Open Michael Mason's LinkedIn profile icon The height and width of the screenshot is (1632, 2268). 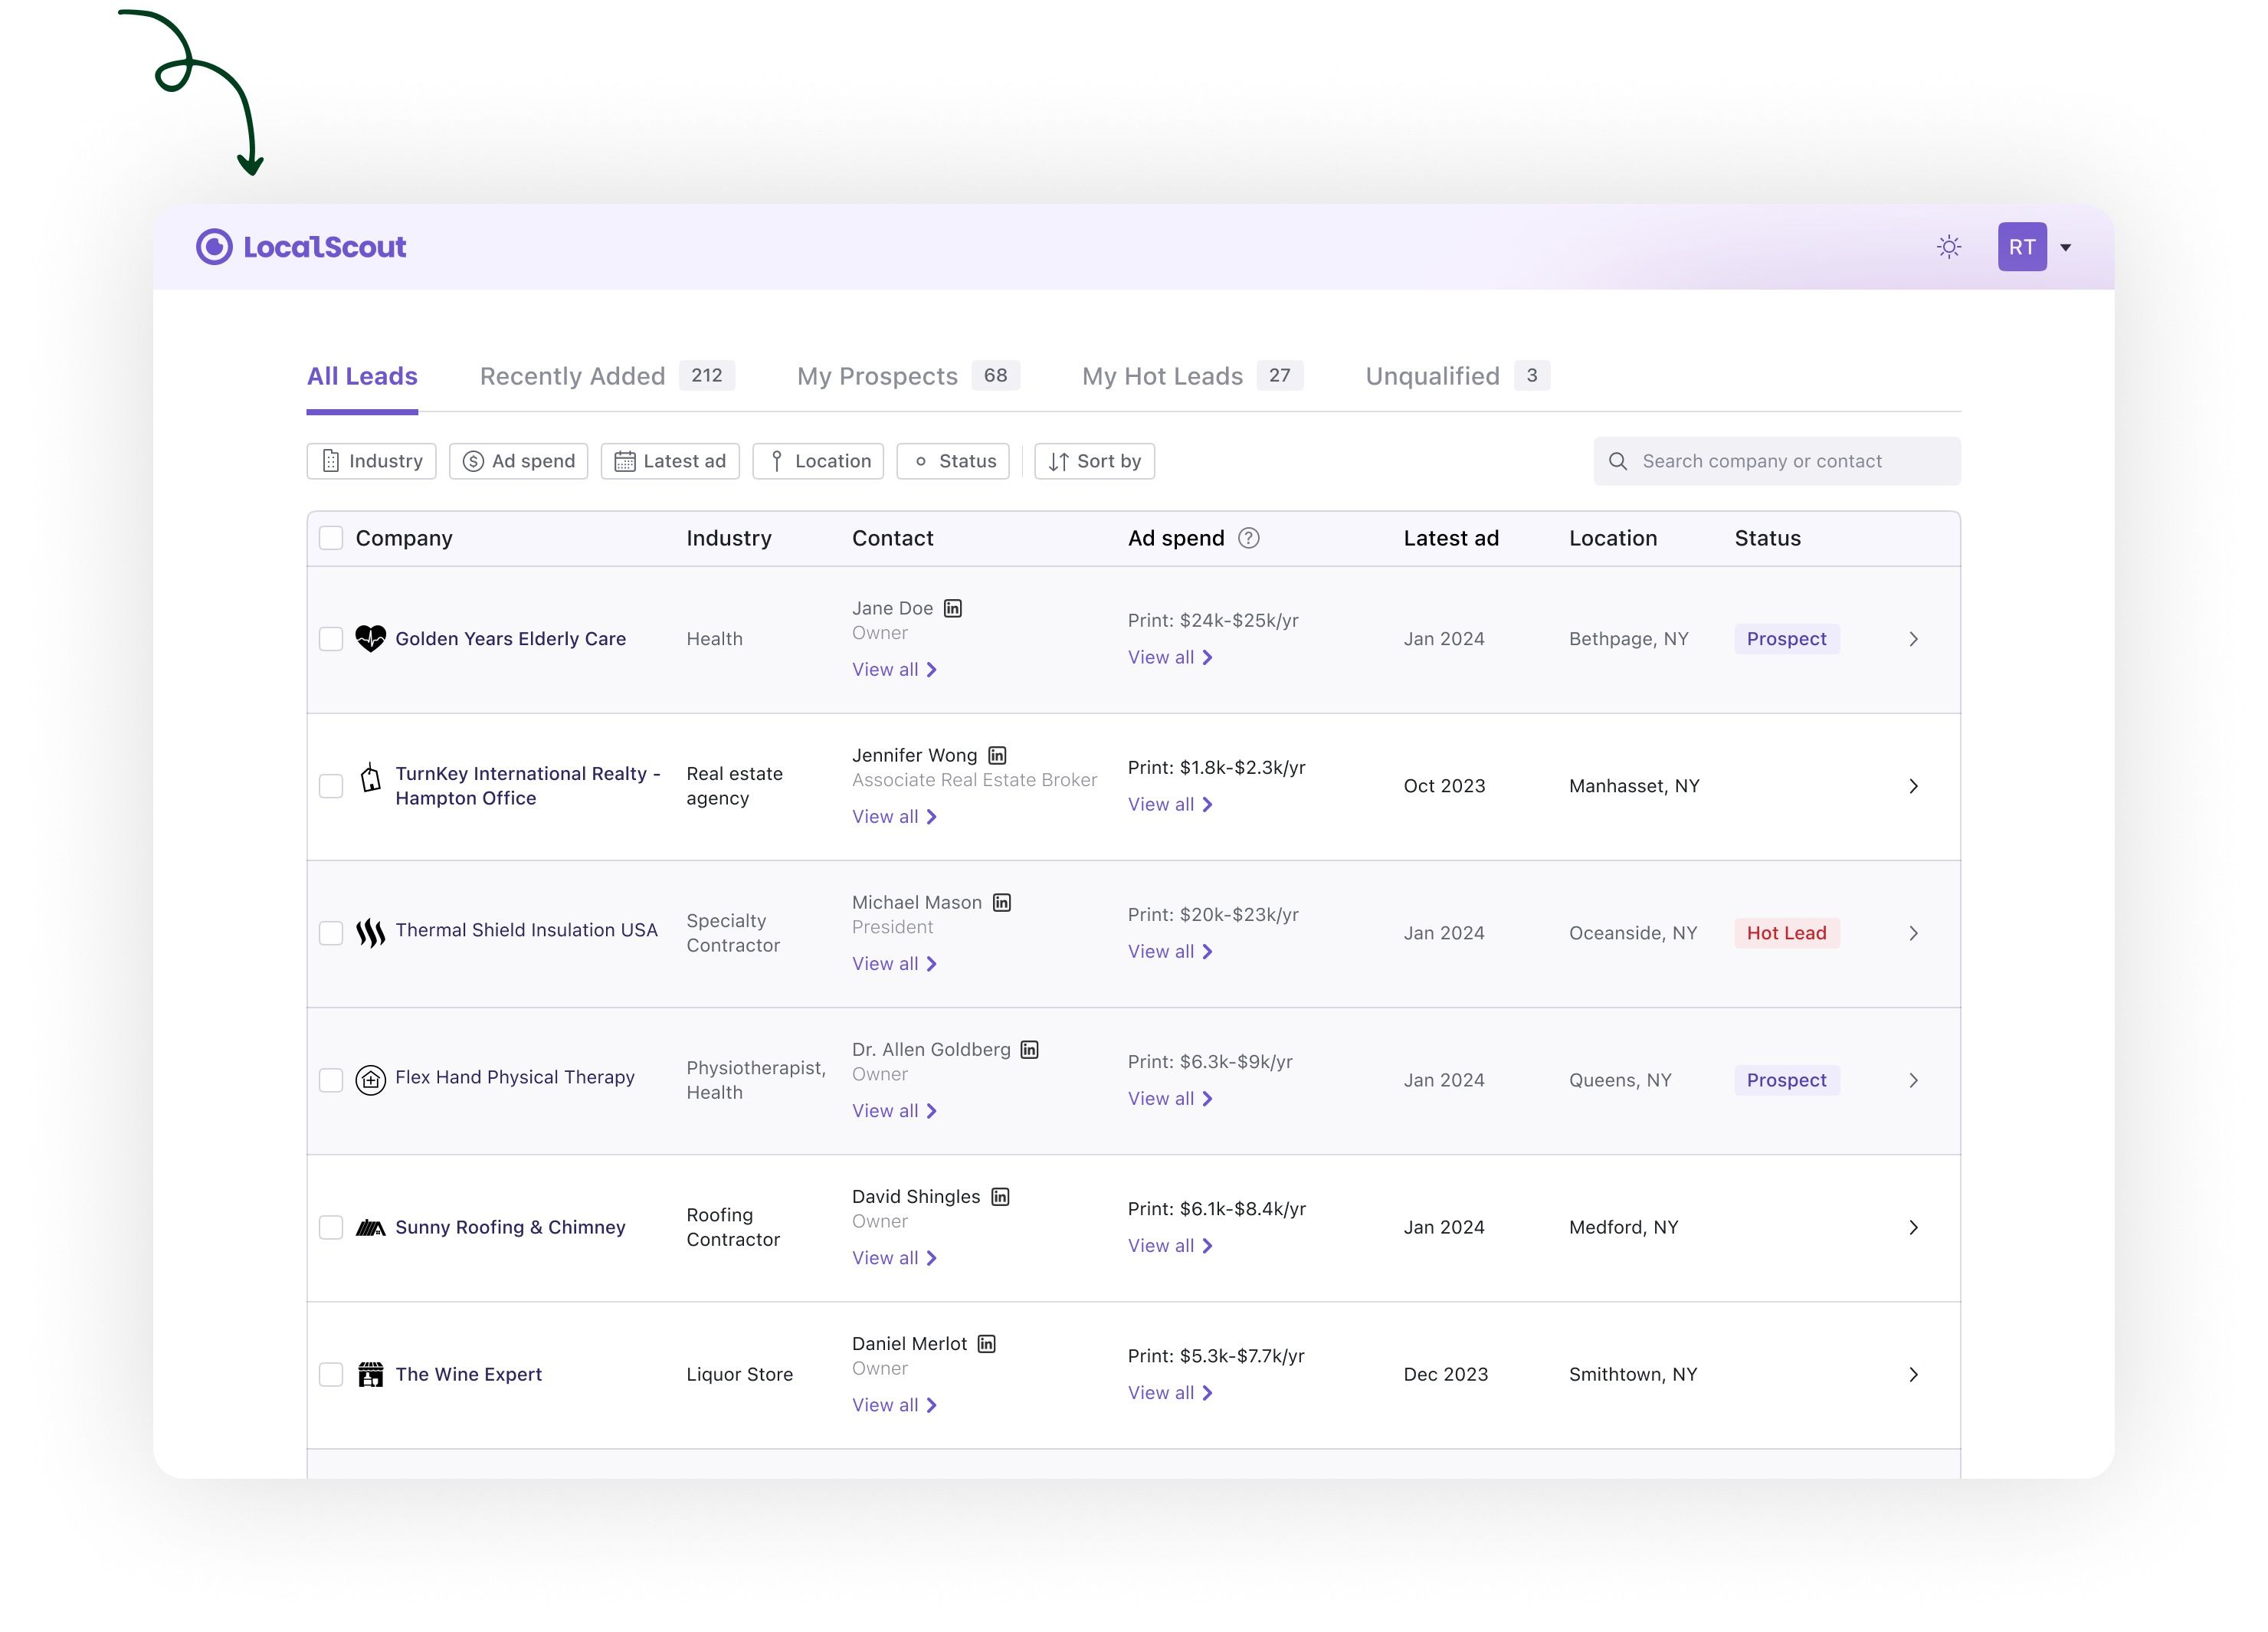pos(1002,902)
